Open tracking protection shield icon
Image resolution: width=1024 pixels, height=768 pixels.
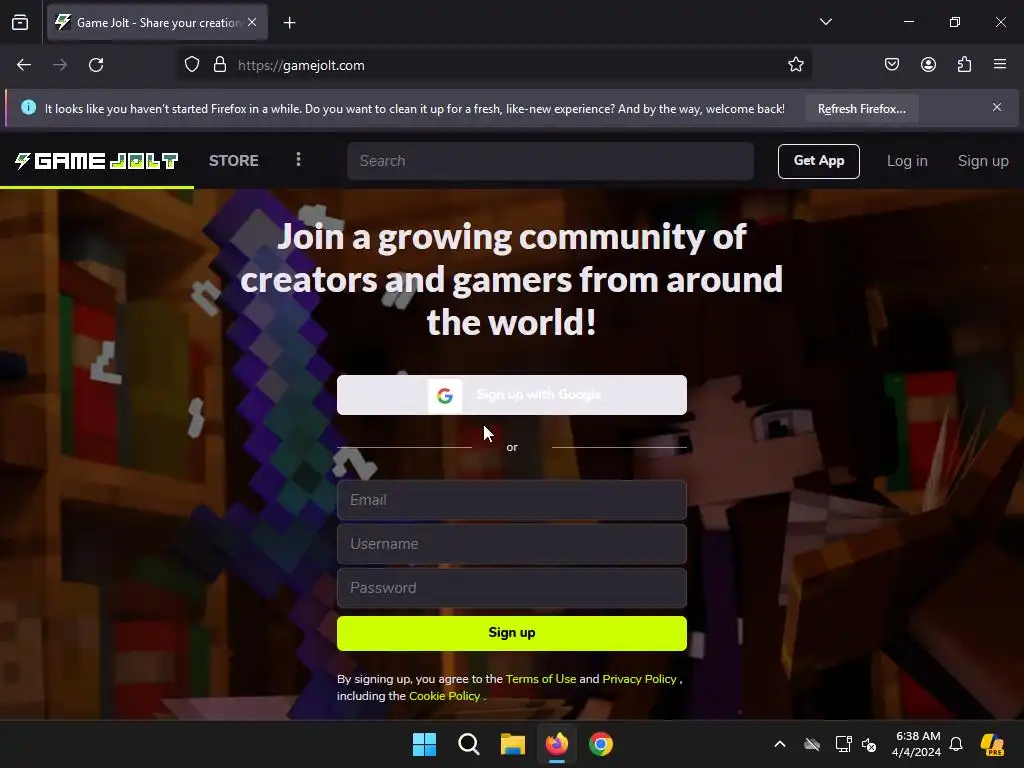[x=191, y=65]
